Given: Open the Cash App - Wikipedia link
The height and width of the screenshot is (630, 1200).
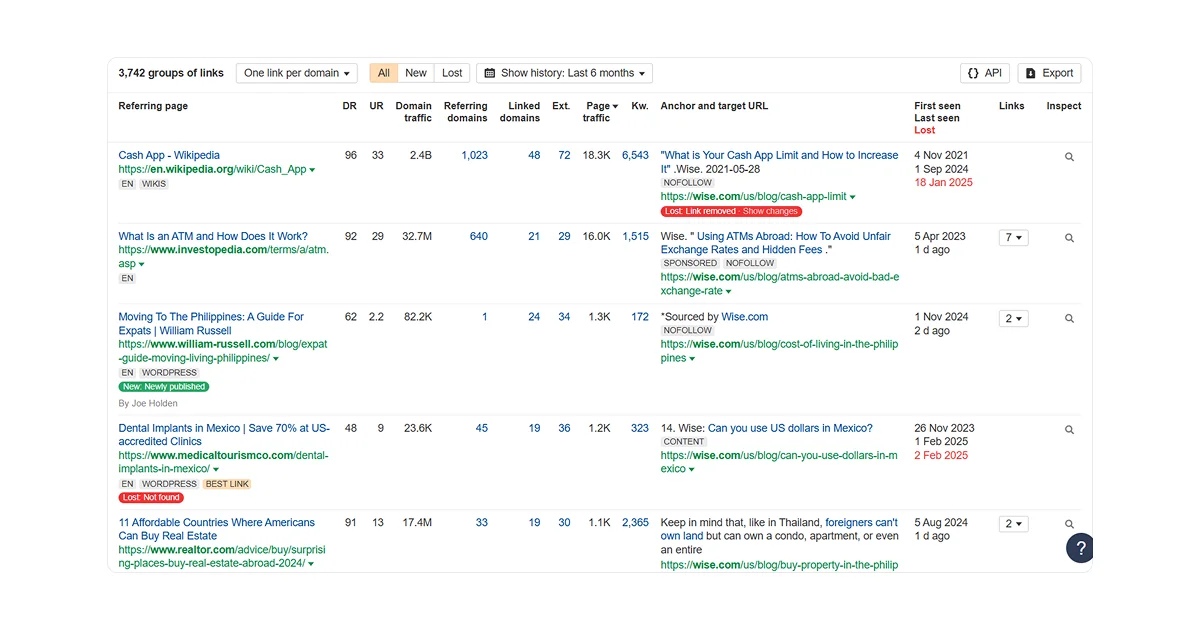Looking at the screenshot, I should [x=169, y=156].
